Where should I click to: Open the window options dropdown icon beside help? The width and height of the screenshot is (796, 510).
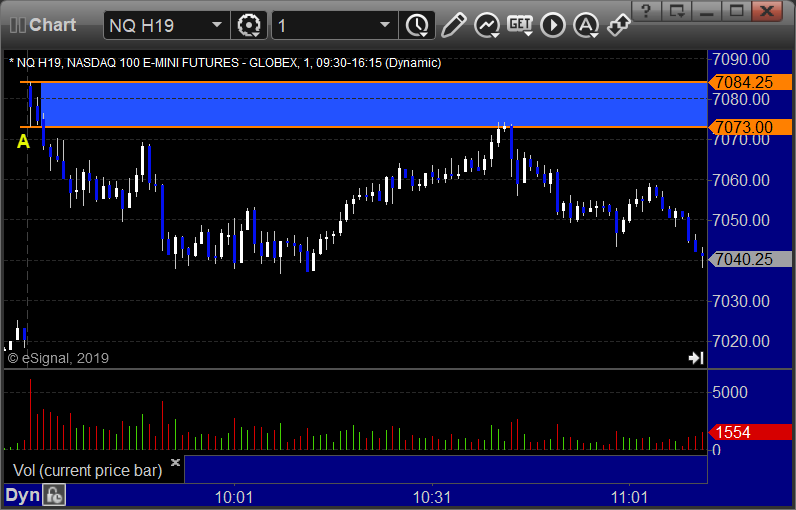(x=677, y=10)
